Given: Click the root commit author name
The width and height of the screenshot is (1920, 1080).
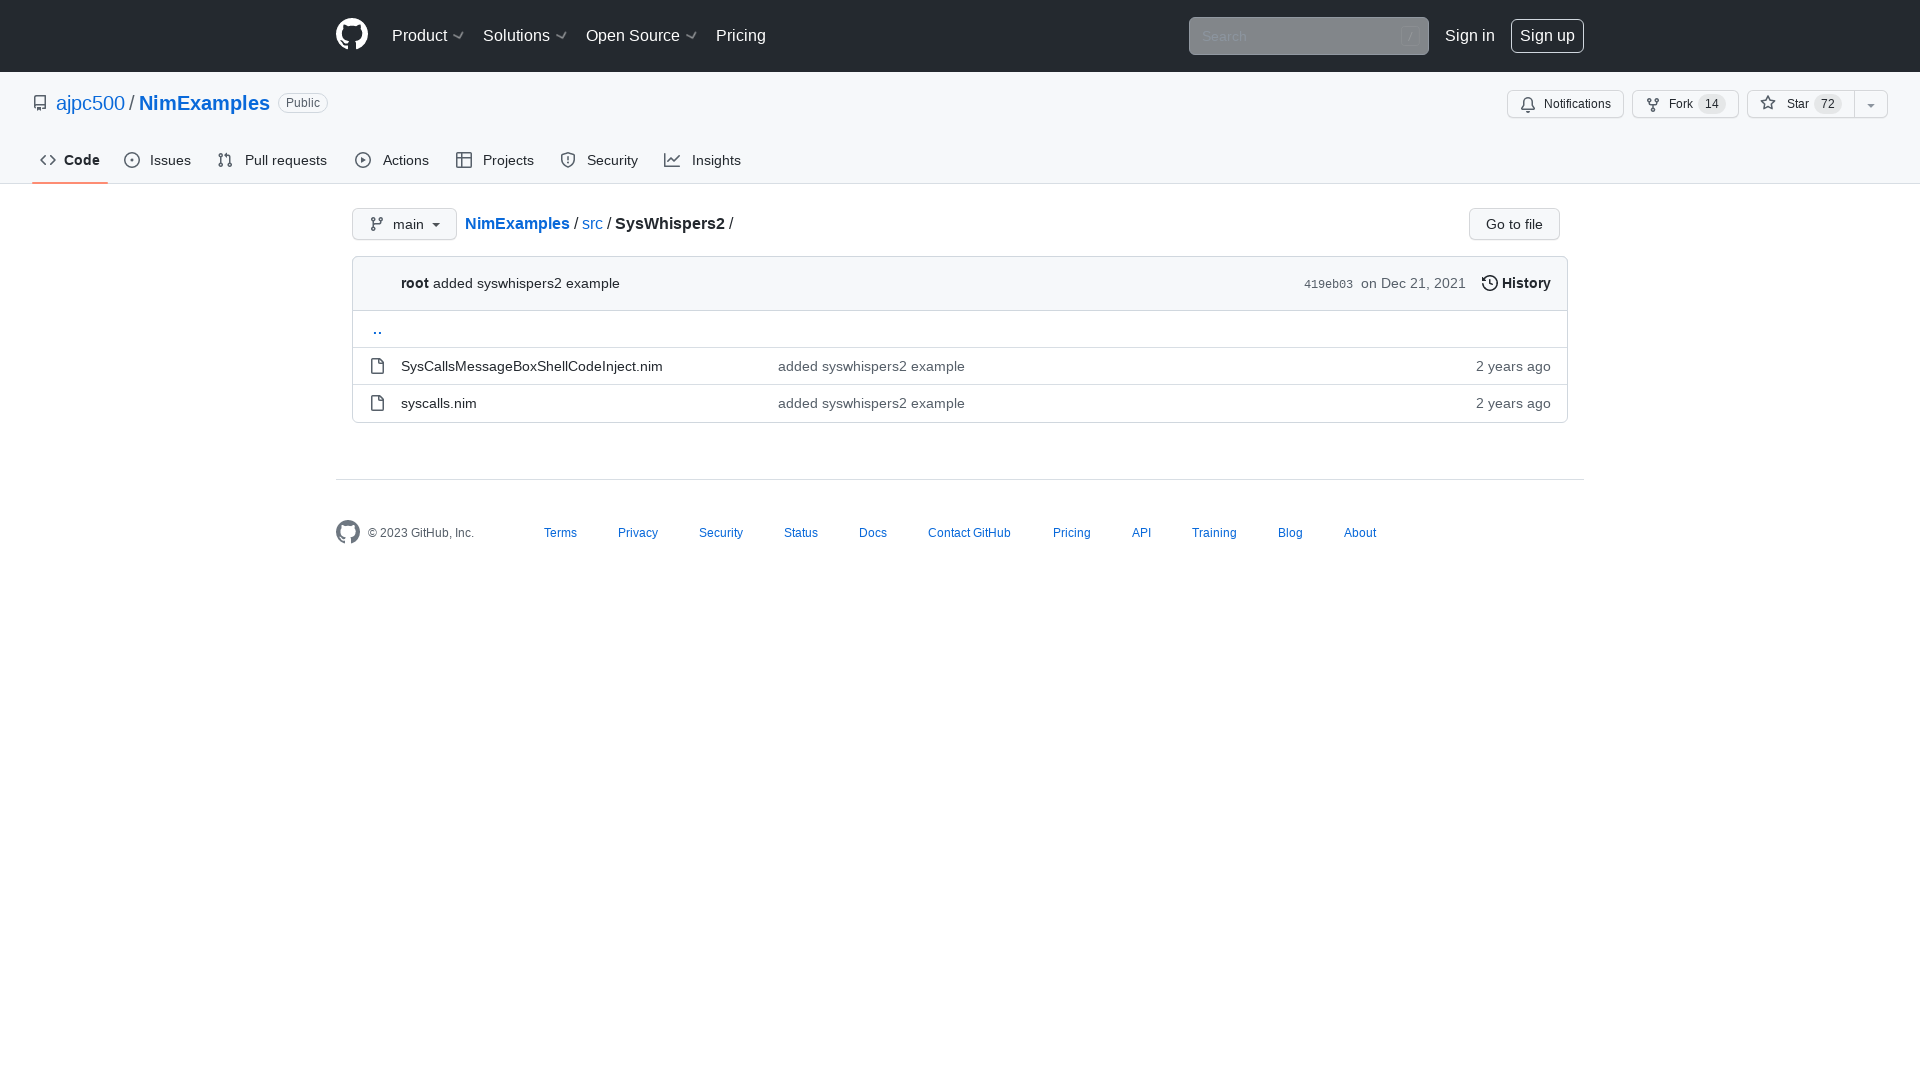Looking at the screenshot, I should pyautogui.click(x=415, y=283).
